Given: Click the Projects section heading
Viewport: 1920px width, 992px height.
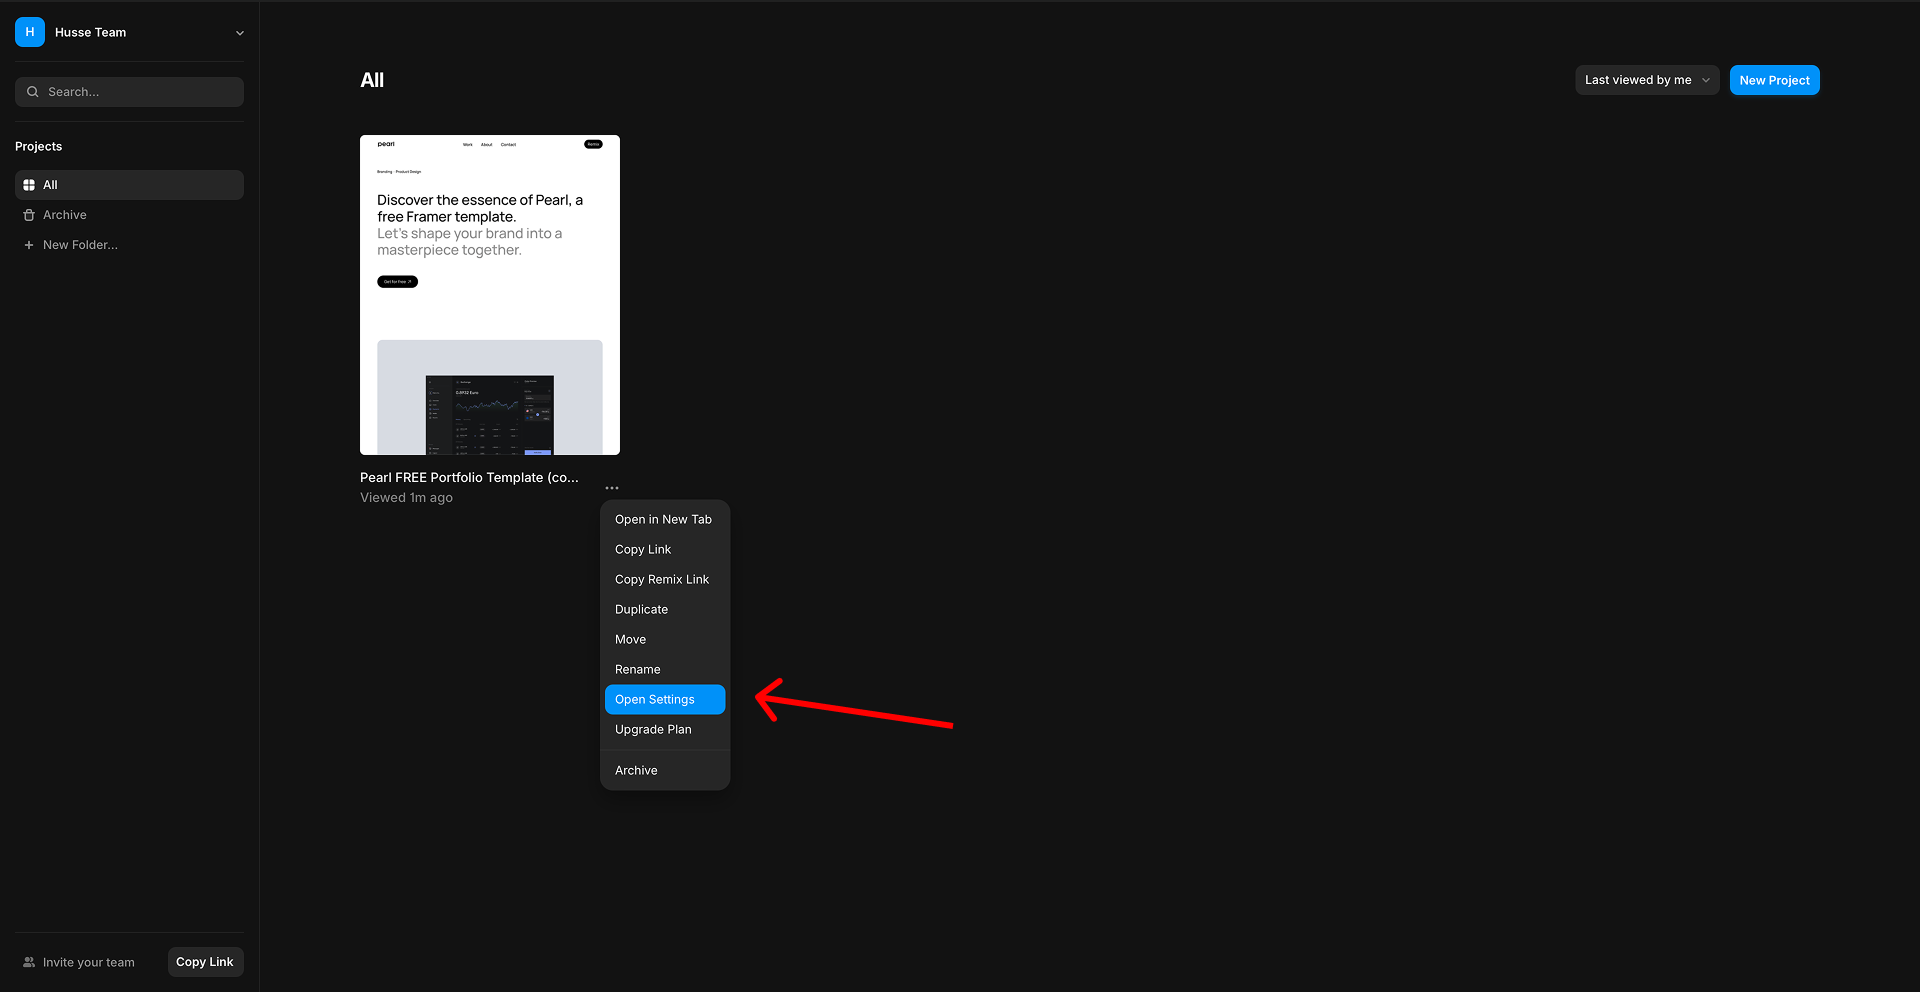Looking at the screenshot, I should 39,146.
